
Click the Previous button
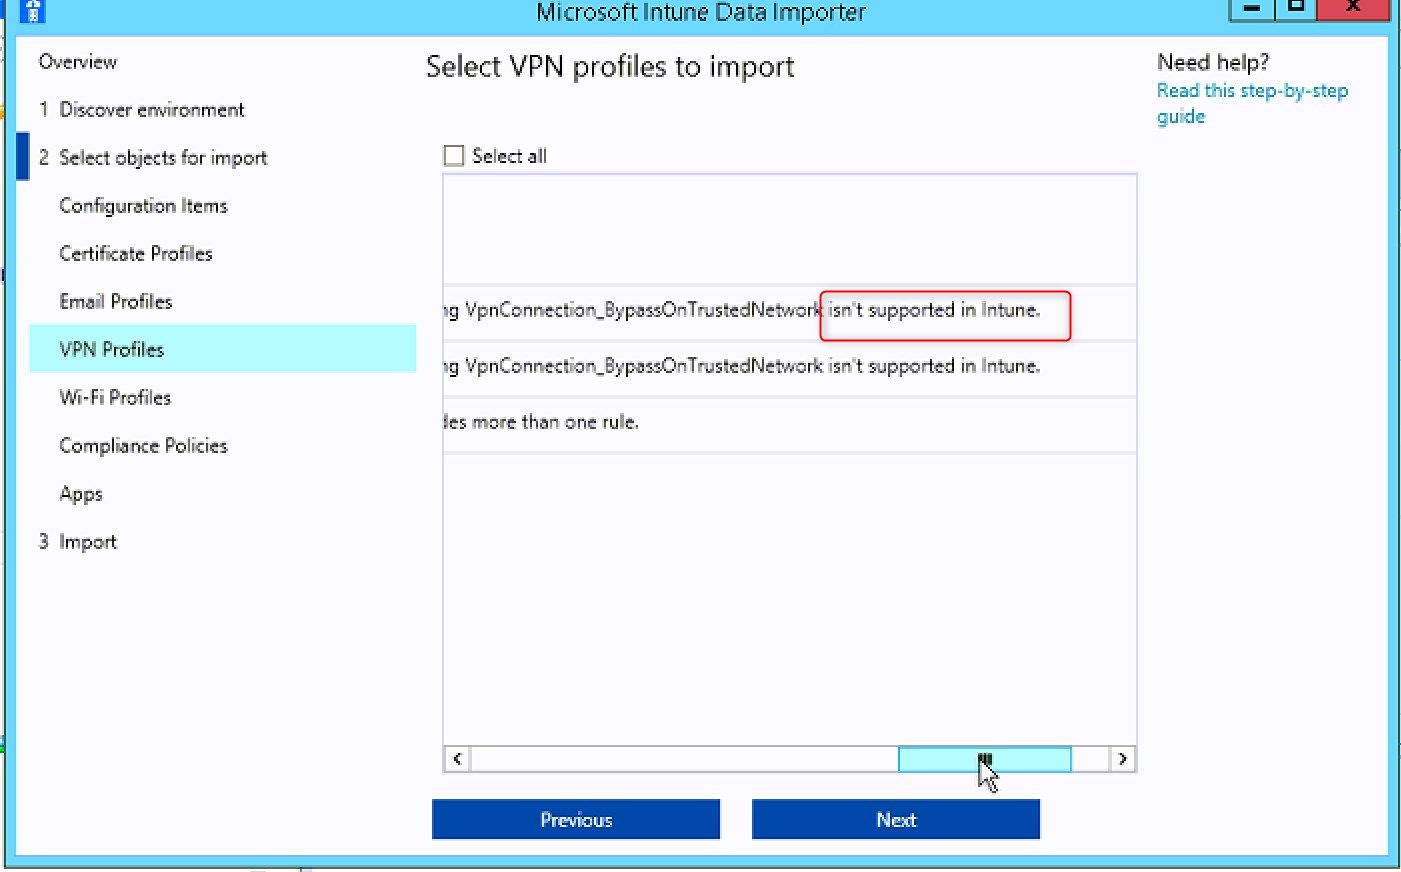pos(576,819)
